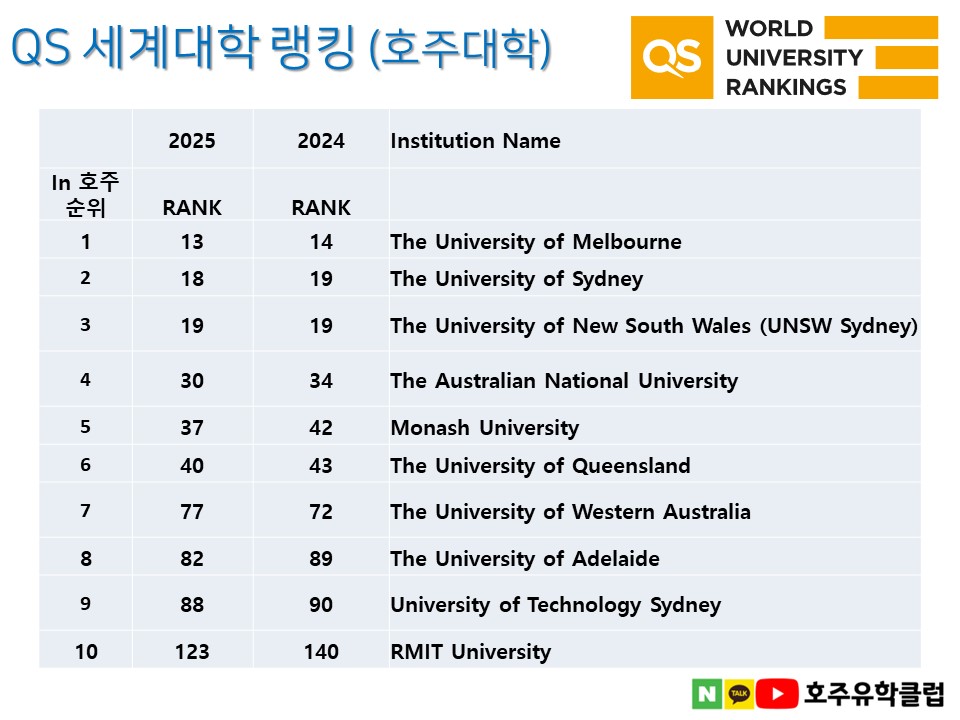Click Australia rank 9 in Technology Sydney row

pyautogui.click(x=86, y=604)
